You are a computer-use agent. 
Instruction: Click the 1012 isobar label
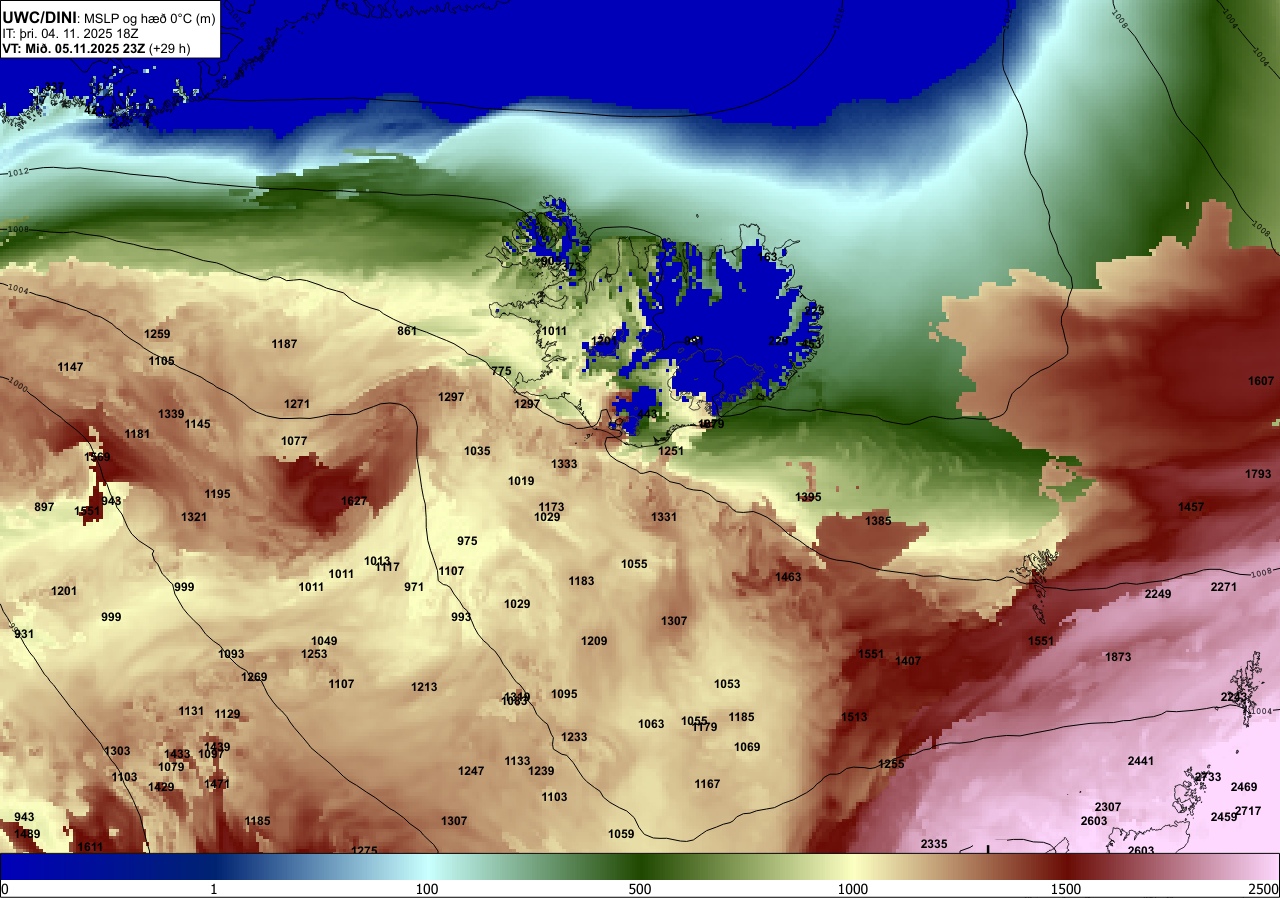pyautogui.click(x=18, y=173)
